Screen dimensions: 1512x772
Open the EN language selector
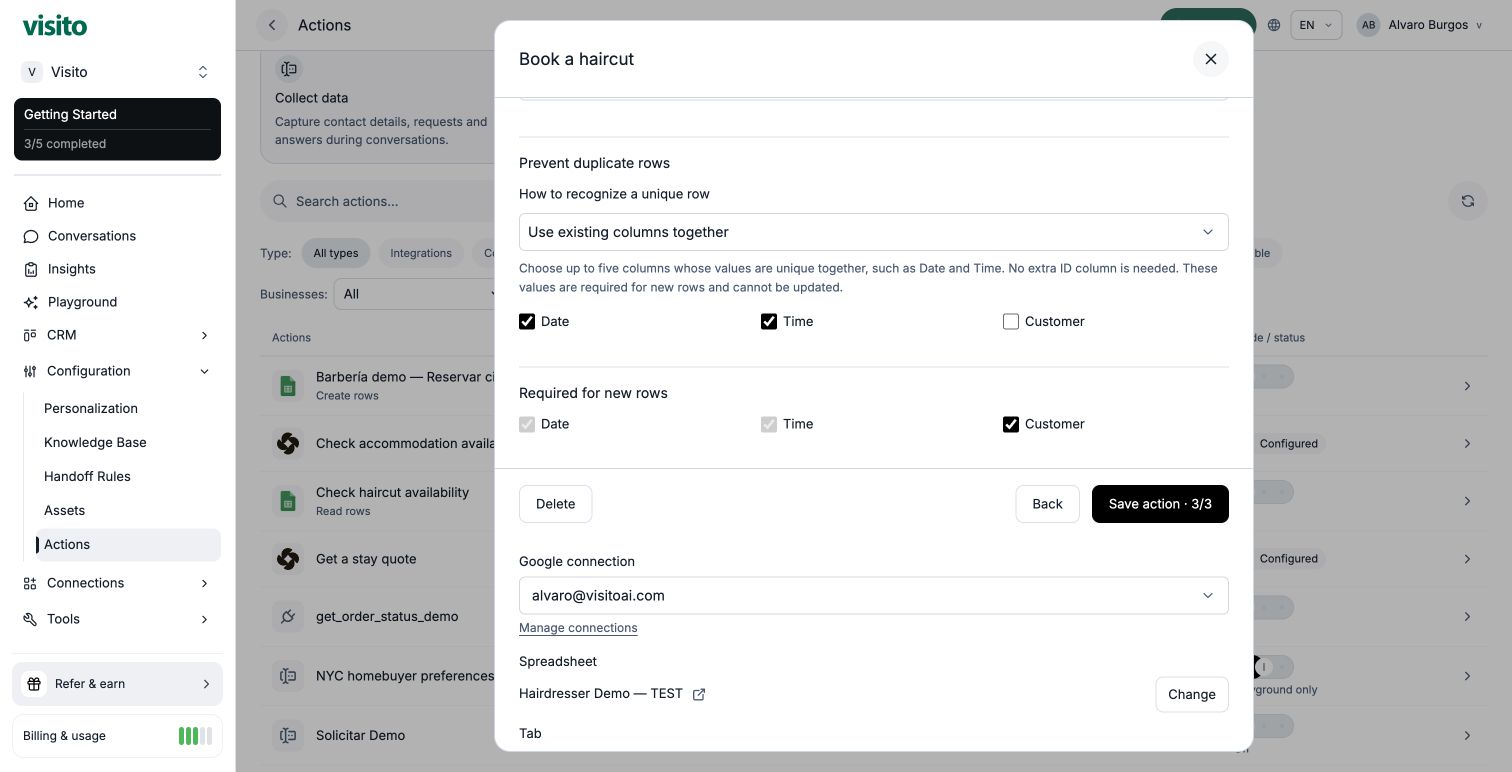click(1316, 25)
